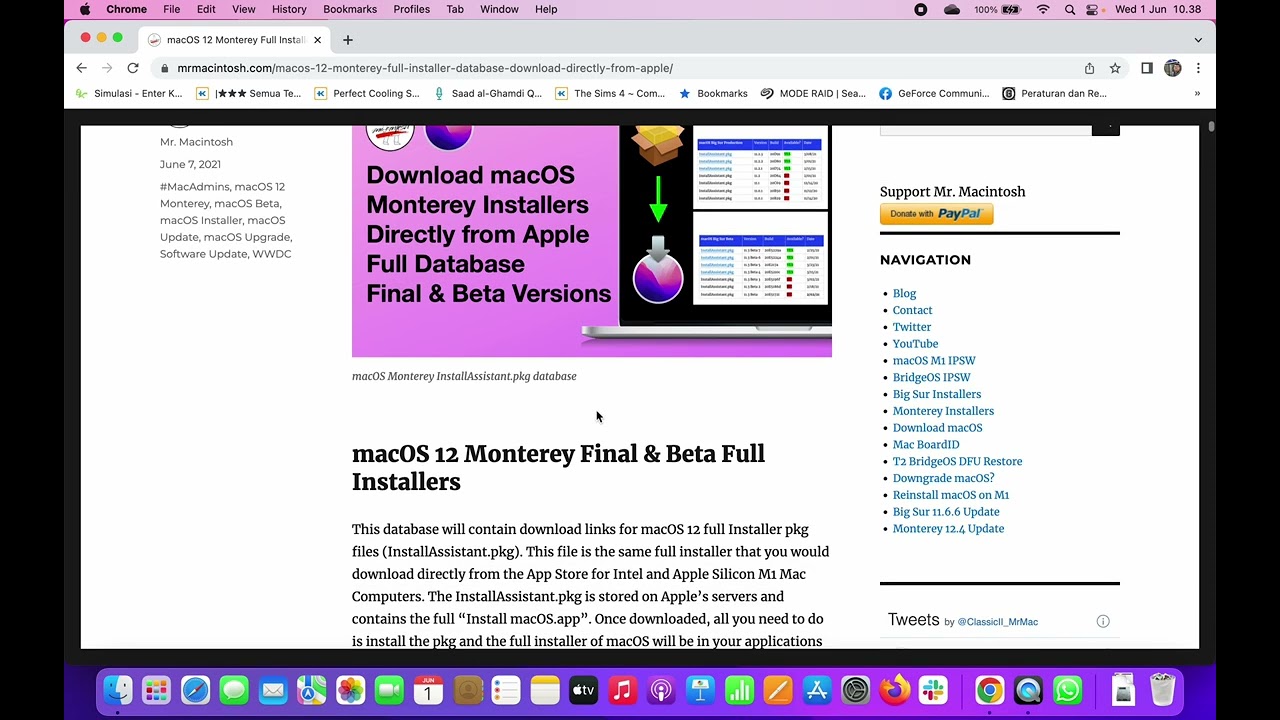Open the Bookmarks menu in menu bar

pyautogui.click(x=350, y=9)
